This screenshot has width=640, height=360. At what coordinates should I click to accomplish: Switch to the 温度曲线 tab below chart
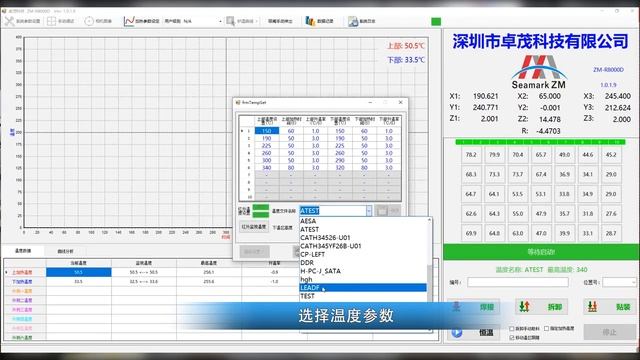click(23, 251)
